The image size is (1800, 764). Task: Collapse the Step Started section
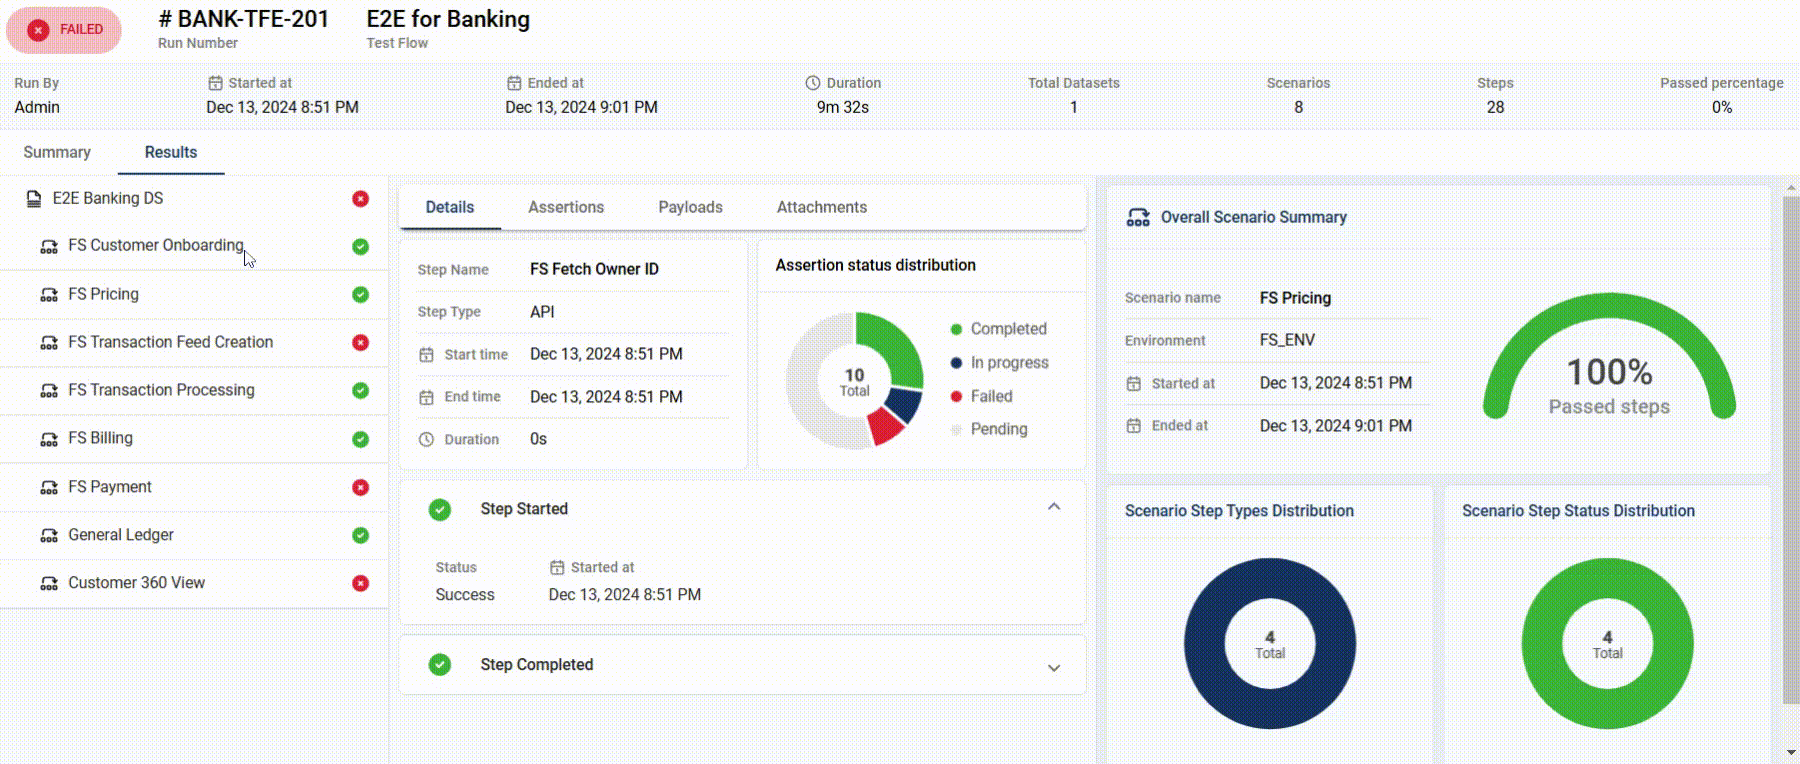click(1054, 508)
